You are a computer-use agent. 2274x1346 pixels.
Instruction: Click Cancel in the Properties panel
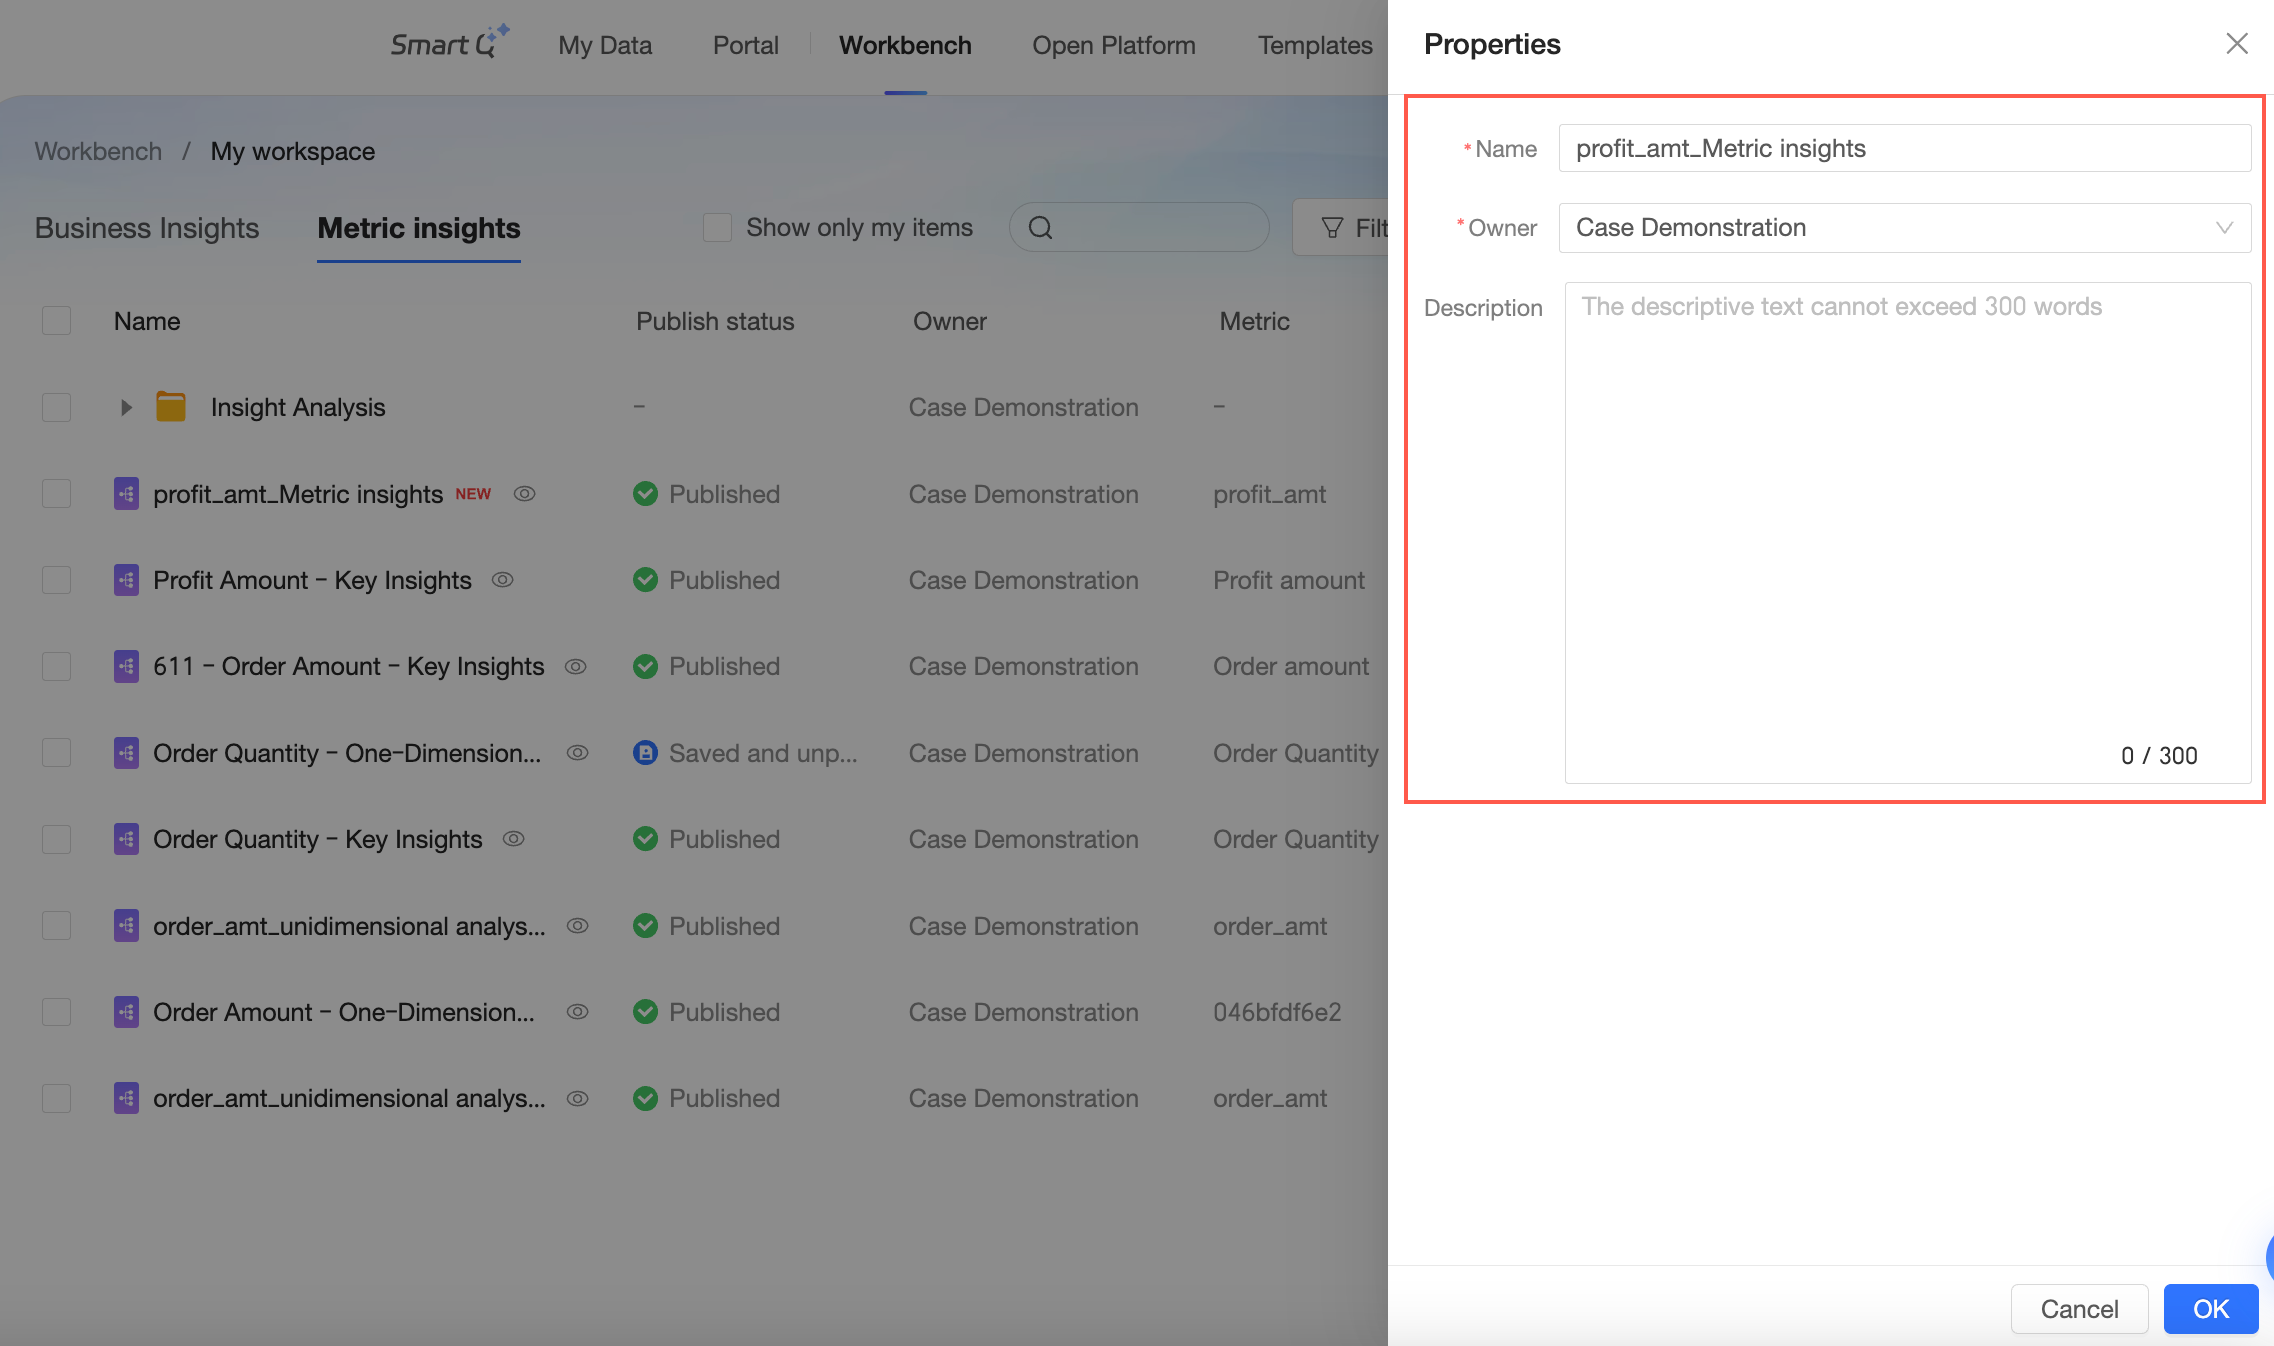[x=2079, y=1309]
